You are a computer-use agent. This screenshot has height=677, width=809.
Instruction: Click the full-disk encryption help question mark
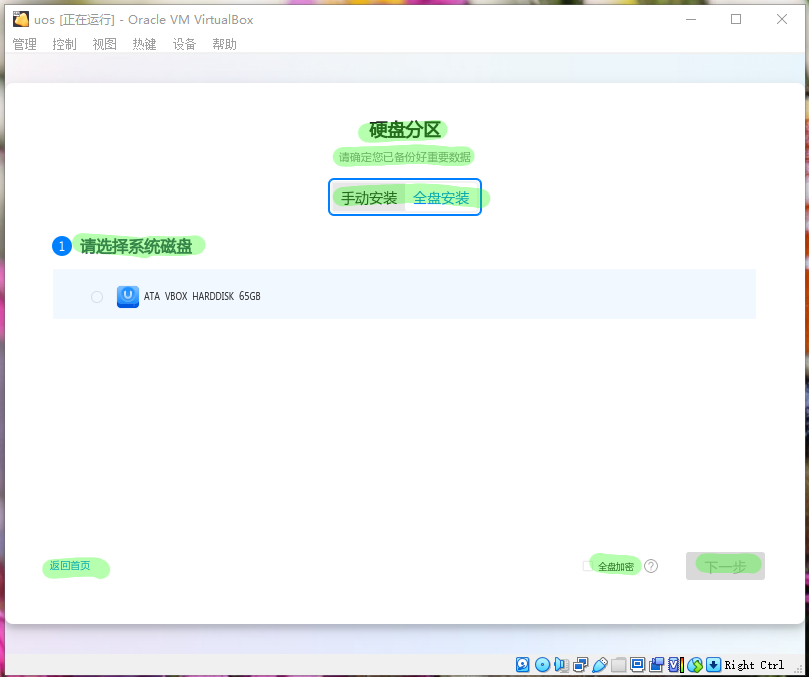(x=651, y=566)
